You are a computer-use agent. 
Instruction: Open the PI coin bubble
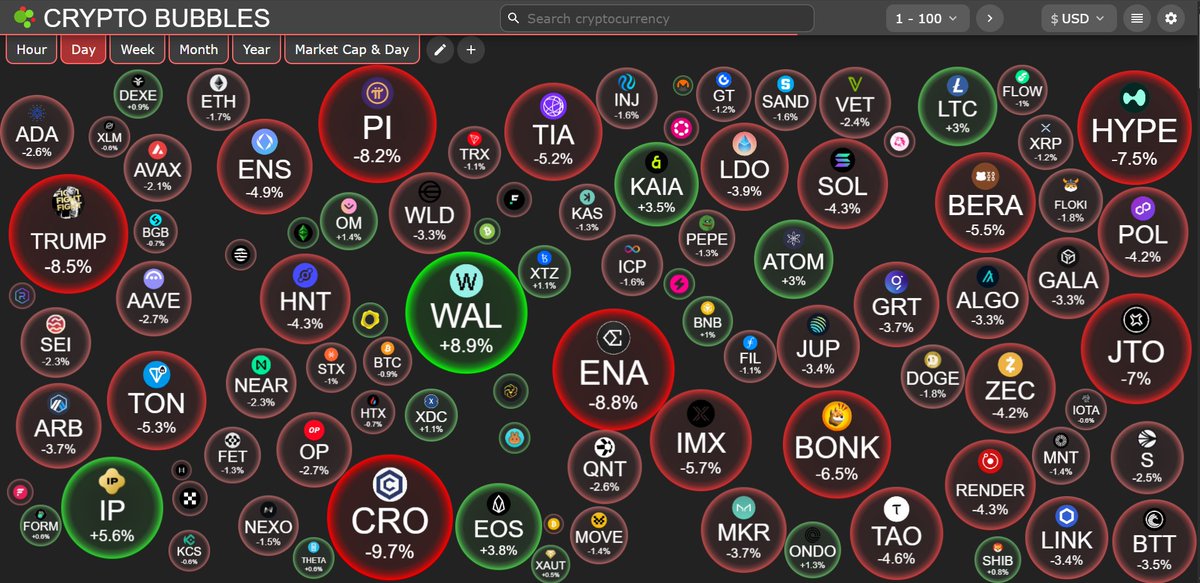click(376, 125)
